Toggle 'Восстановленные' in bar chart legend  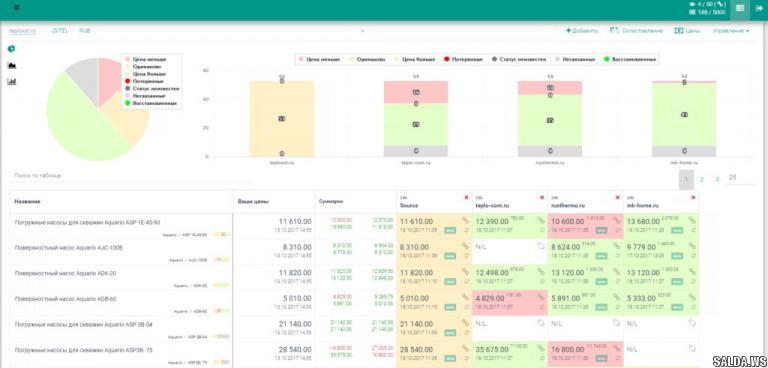[630, 59]
